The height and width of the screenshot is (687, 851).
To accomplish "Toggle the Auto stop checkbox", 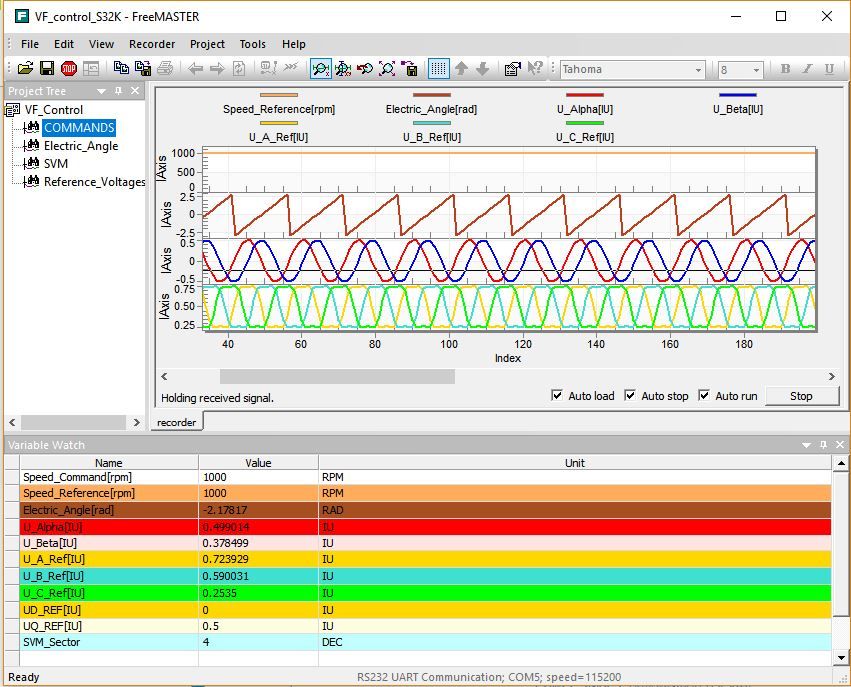I will (x=630, y=395).
